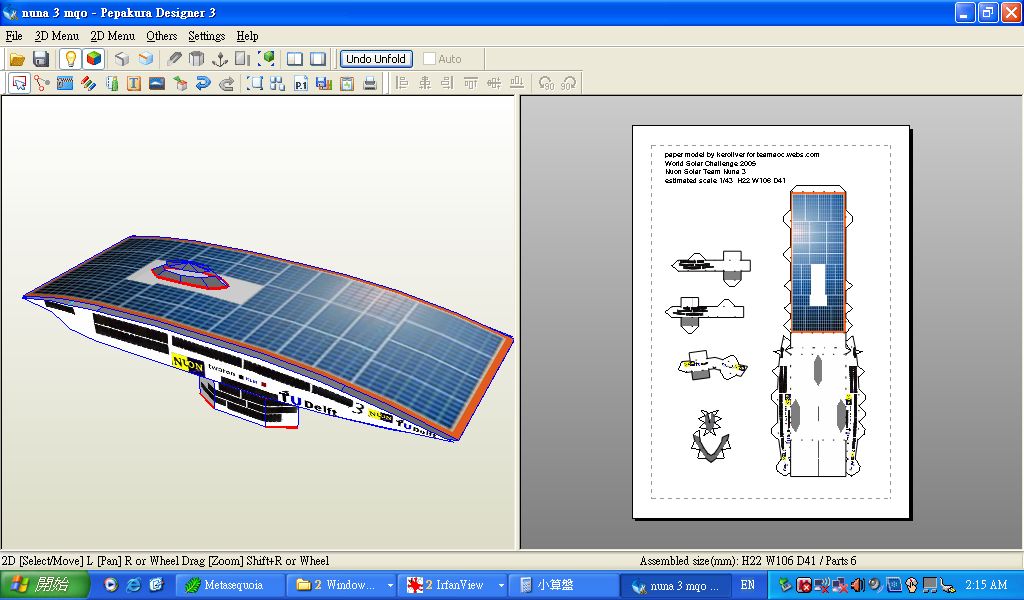Click the anchor icon in the toolbar

tap(220, 59)
